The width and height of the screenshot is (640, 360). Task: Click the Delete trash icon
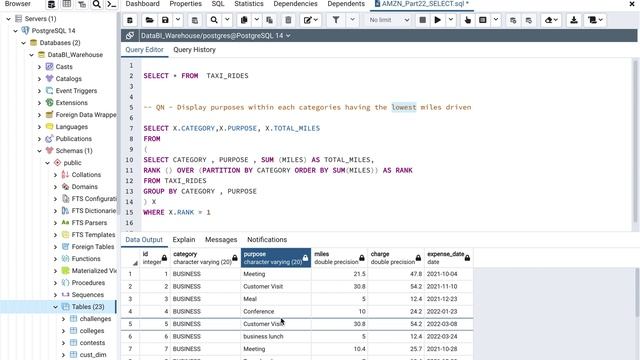[x=288, y=20]
